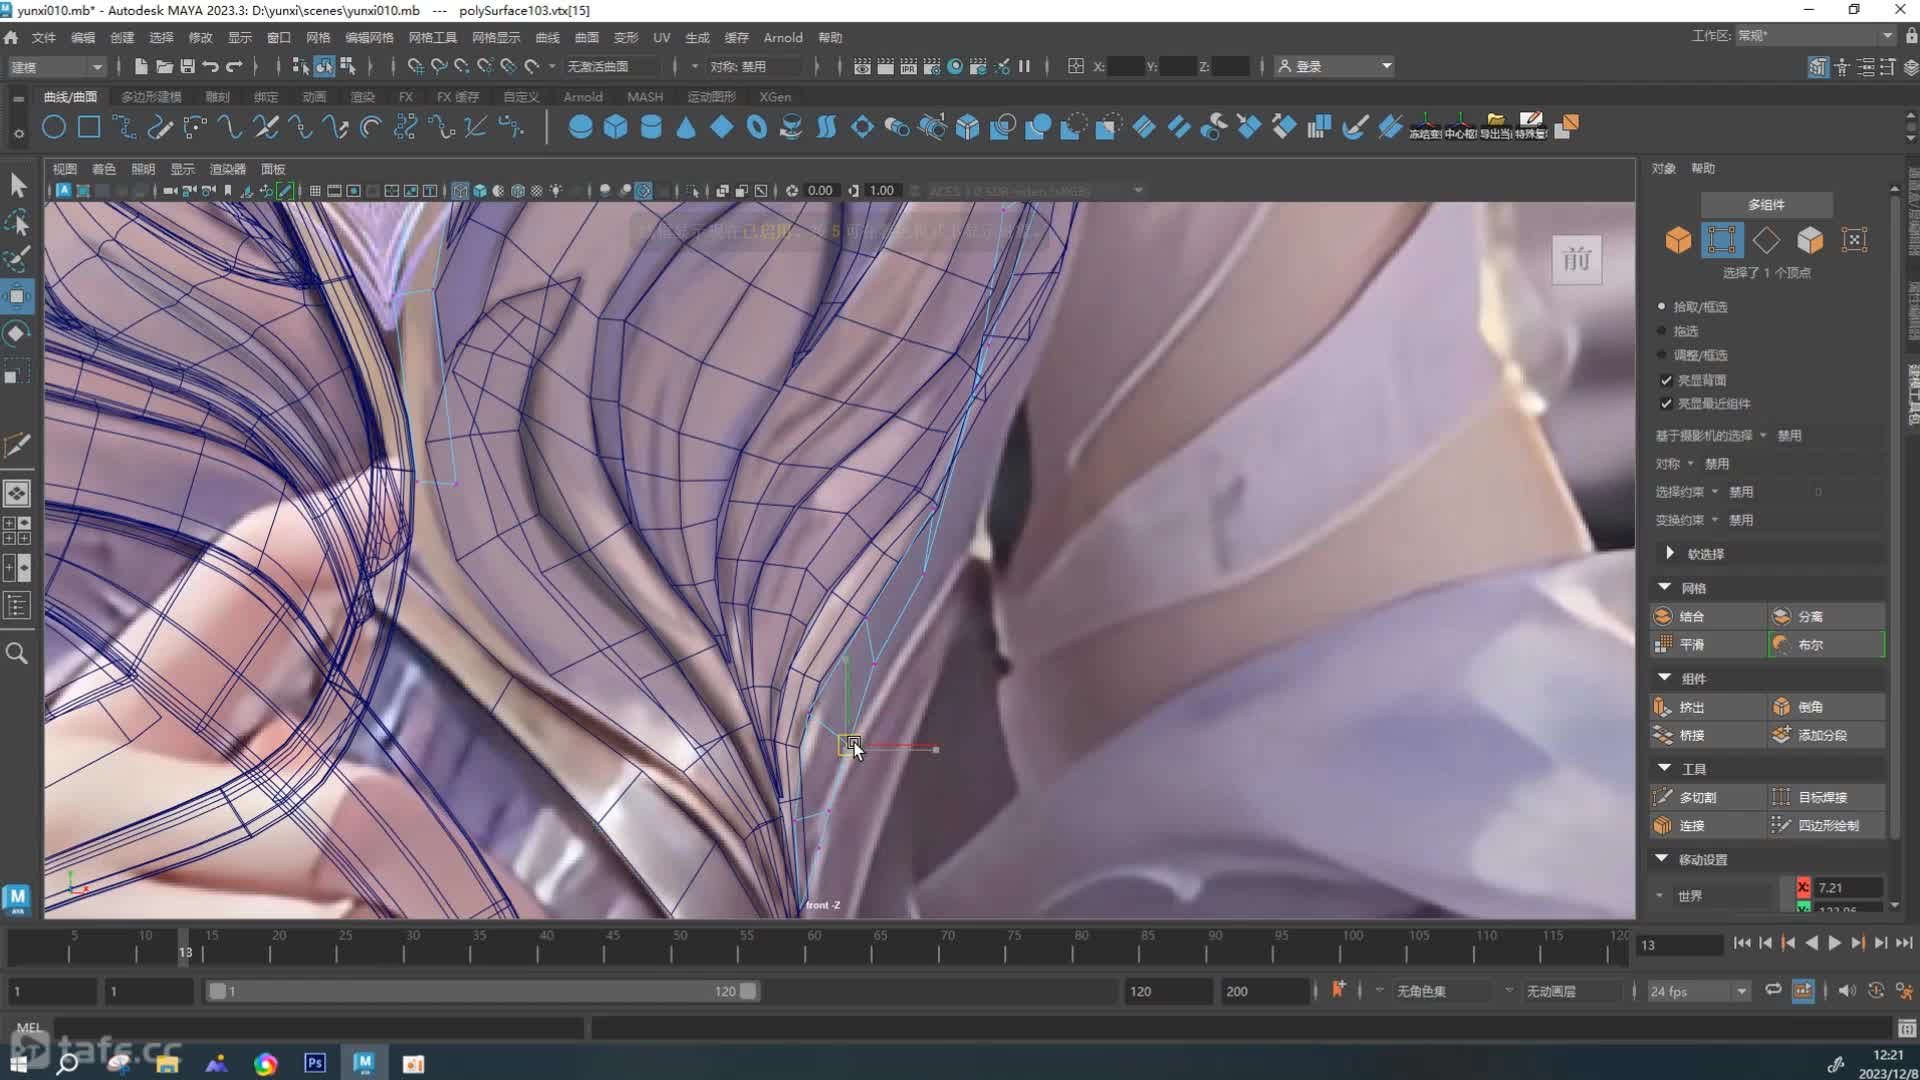Toggle auto keyframe button near 无角色集
This screenshot has width=1920, height=1080.
tap(1338, 990)
